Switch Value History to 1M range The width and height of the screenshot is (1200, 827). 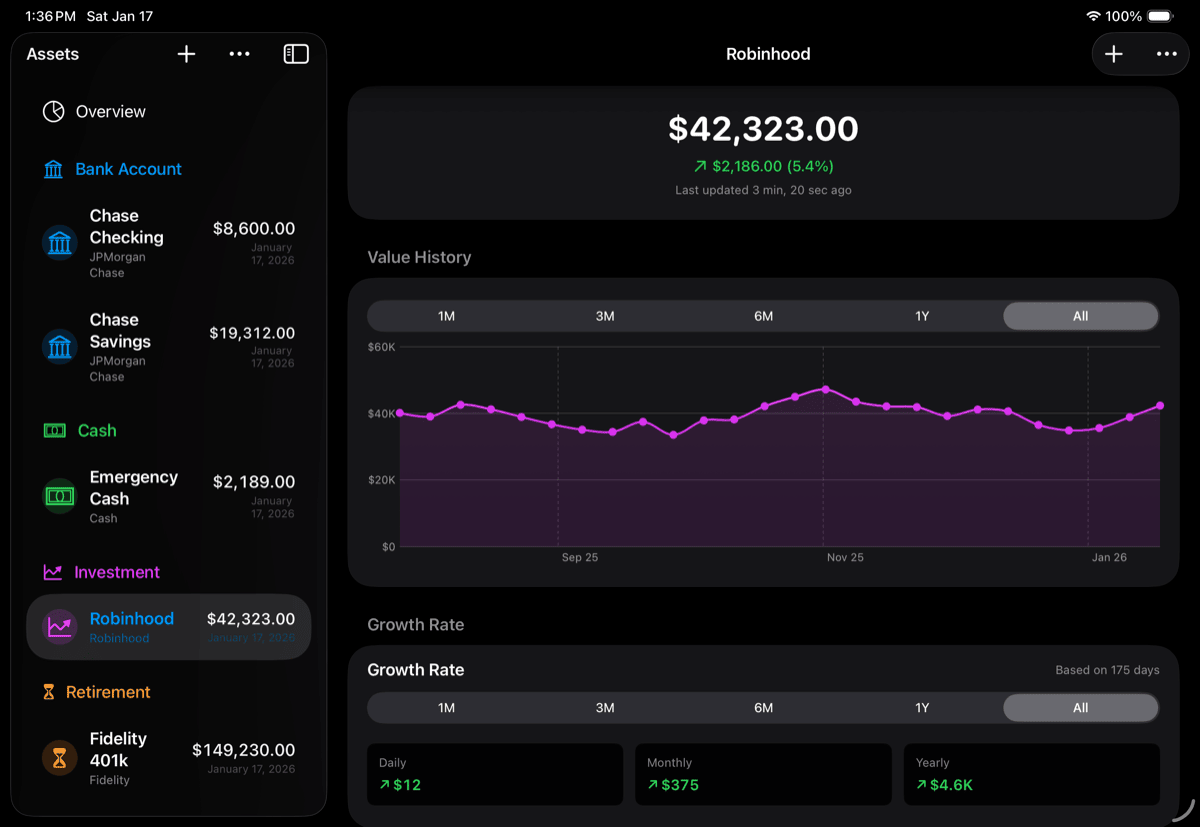446,315
